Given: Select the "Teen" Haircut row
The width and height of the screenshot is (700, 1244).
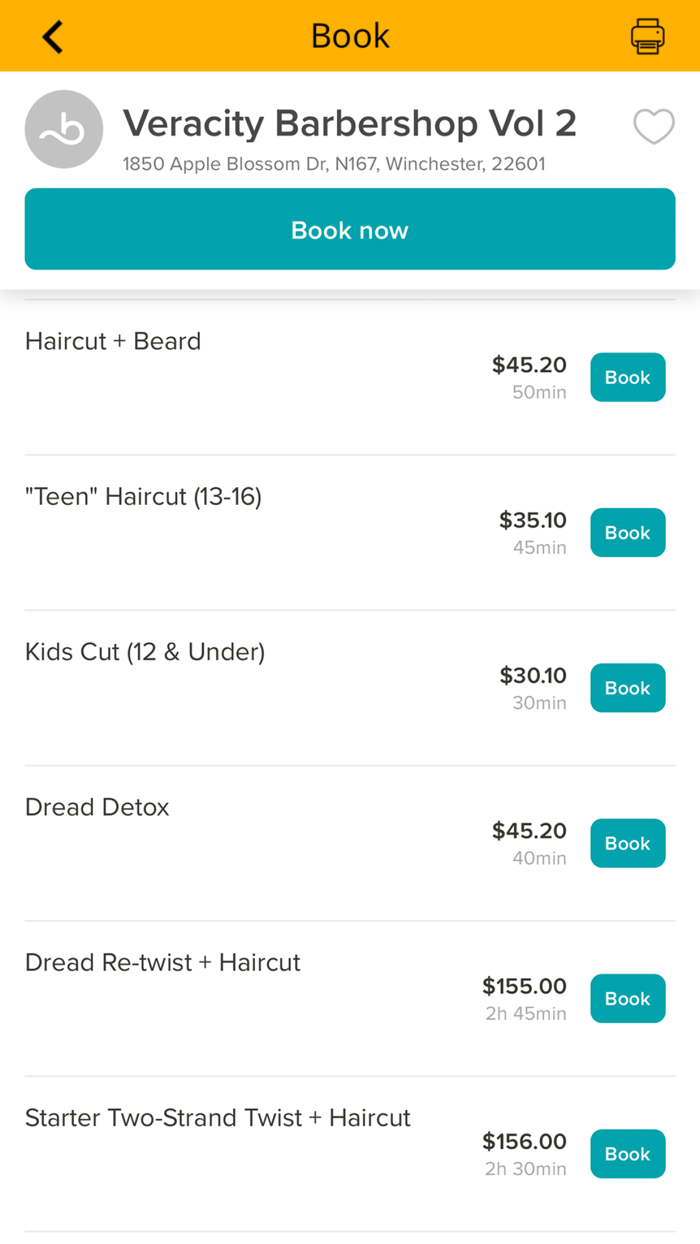Looking at the screenshot, I should [143, 496].
